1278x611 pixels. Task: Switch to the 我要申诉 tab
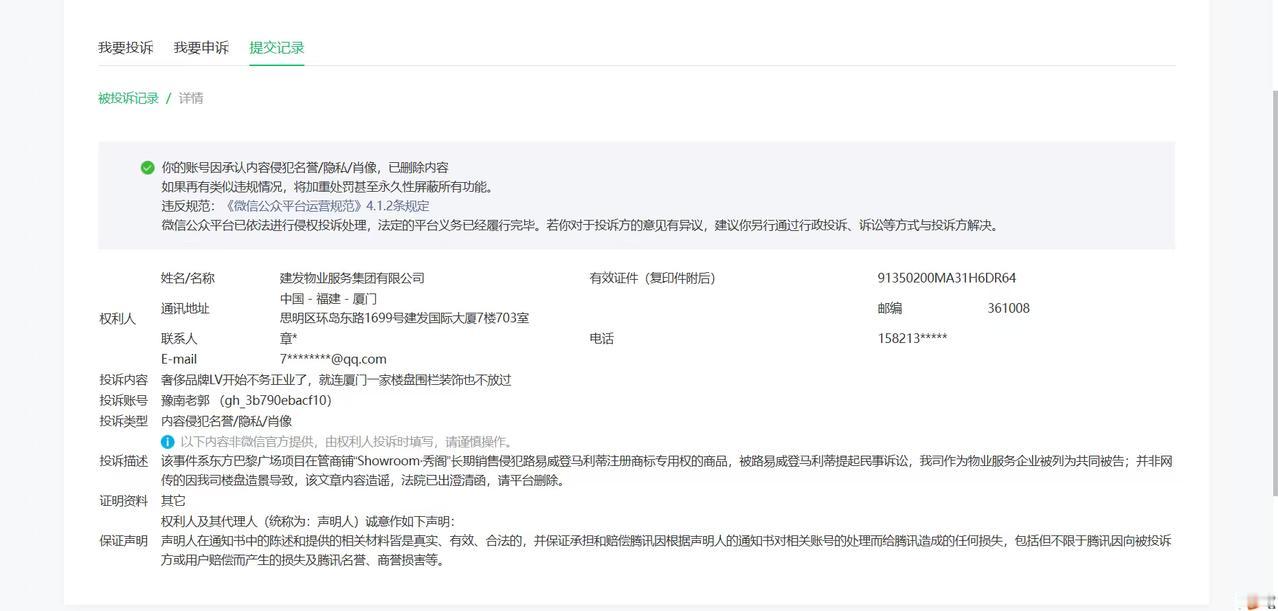[x=201, y=48]
